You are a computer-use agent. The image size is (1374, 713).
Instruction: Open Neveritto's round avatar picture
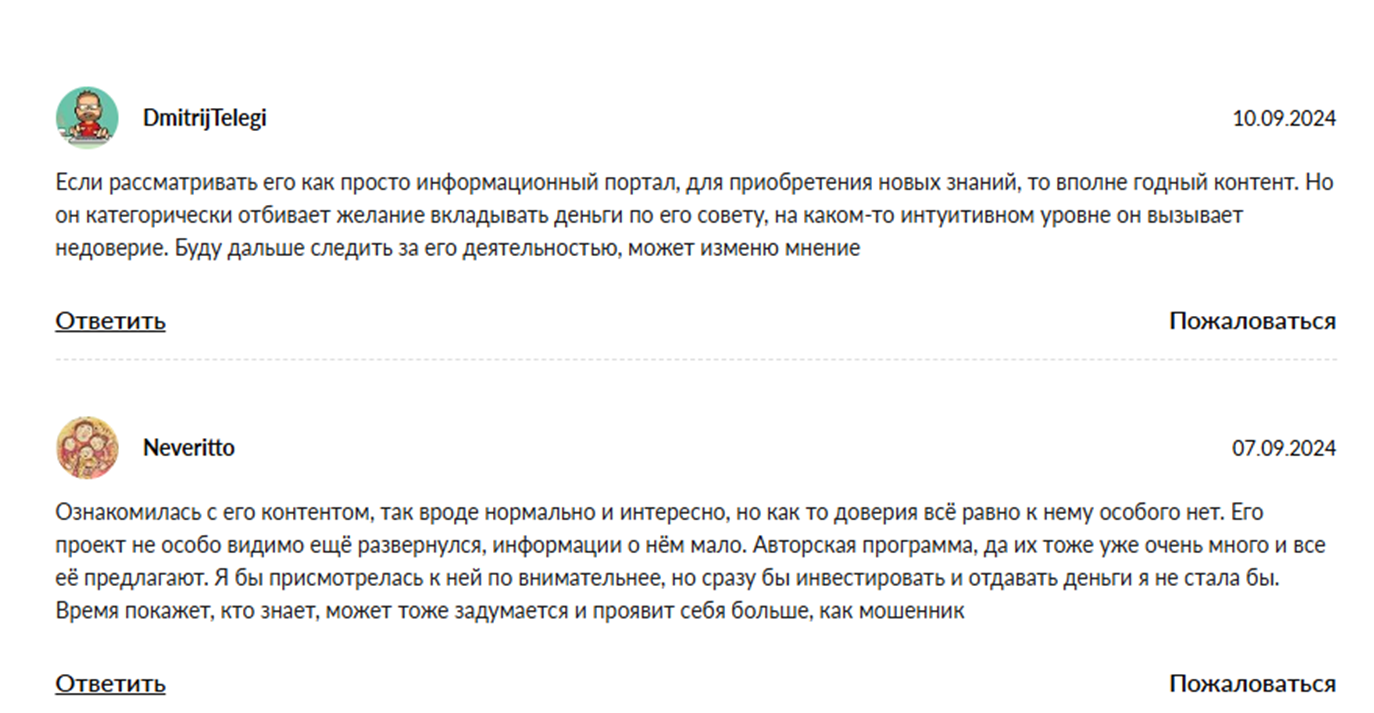coord(87,448)
